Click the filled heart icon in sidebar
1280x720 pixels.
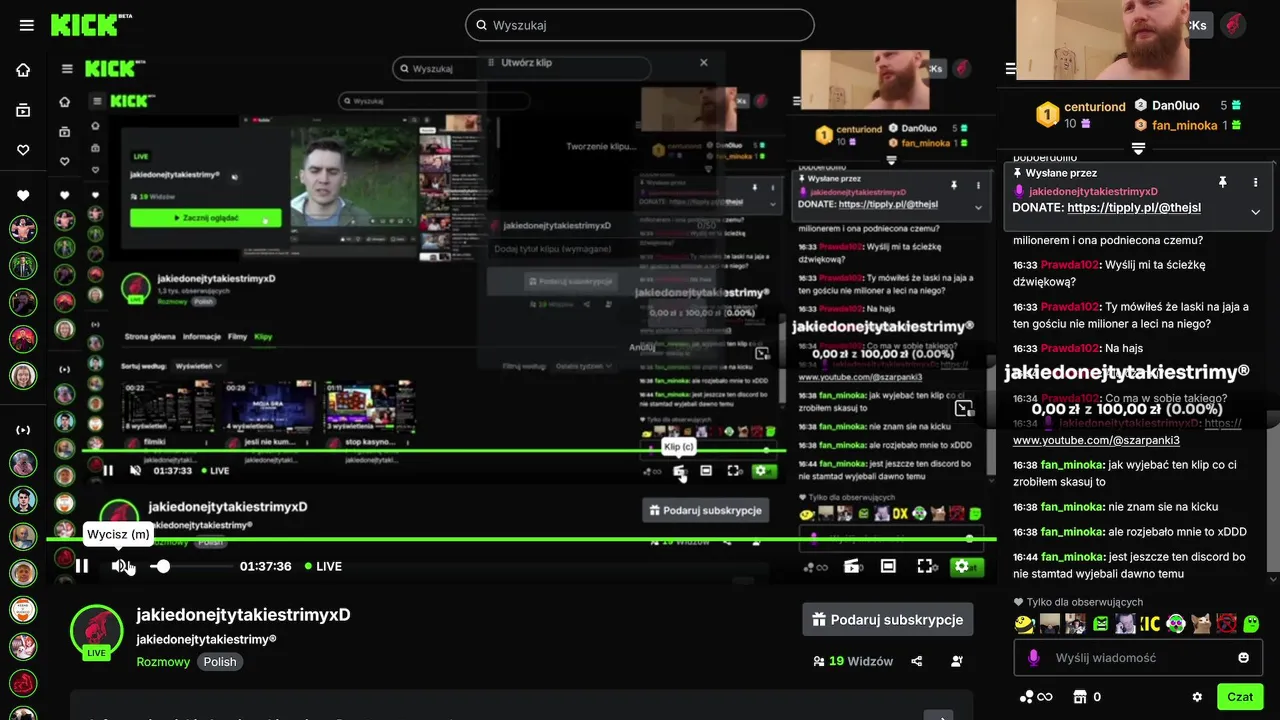23,195
